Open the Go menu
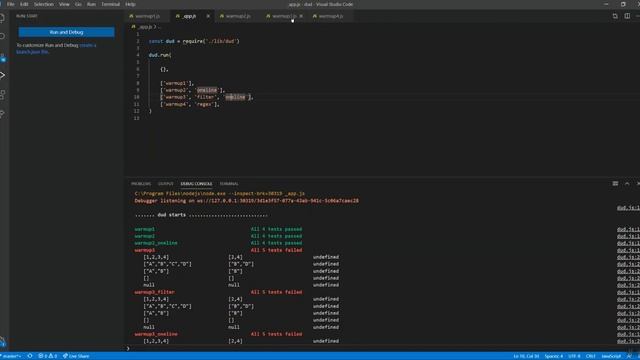Image resolution: width=640 pixels, height=360 pixels. coord(78,4)
